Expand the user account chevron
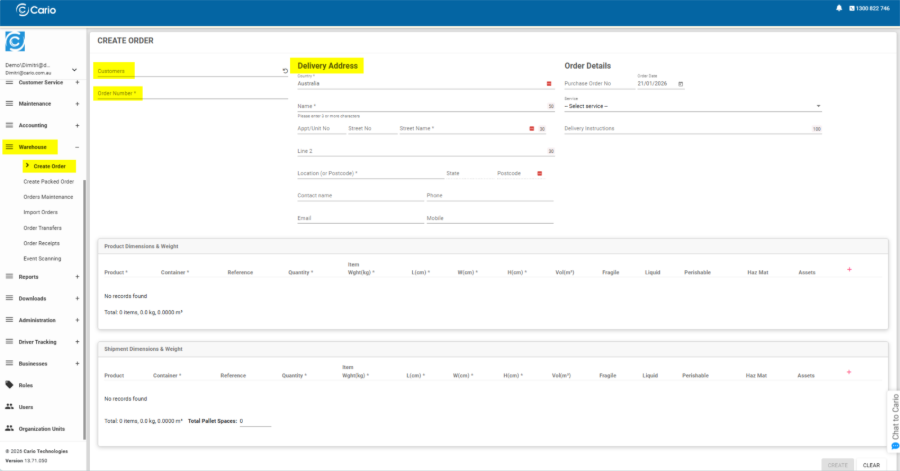 [x=74, y=69]
